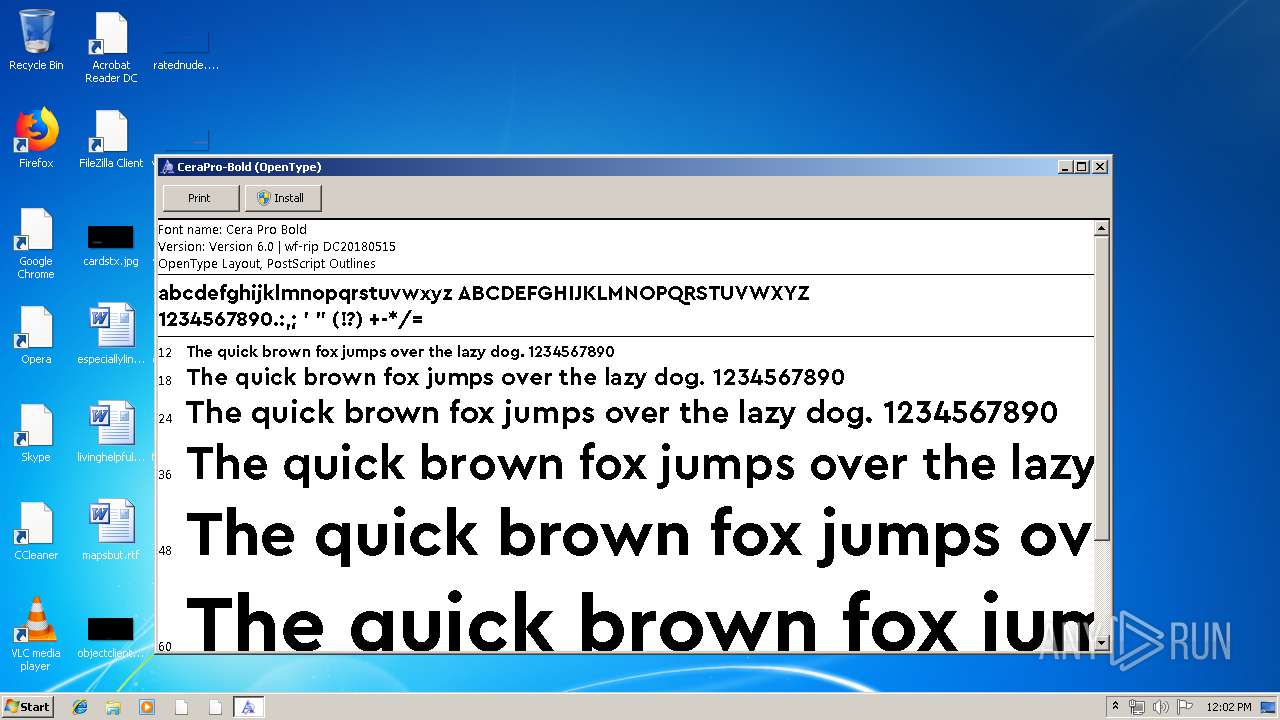
Task: Click the OpenType Layout, PostScript Outlines line
Action: pyautogui.click(x=267, y=264)
